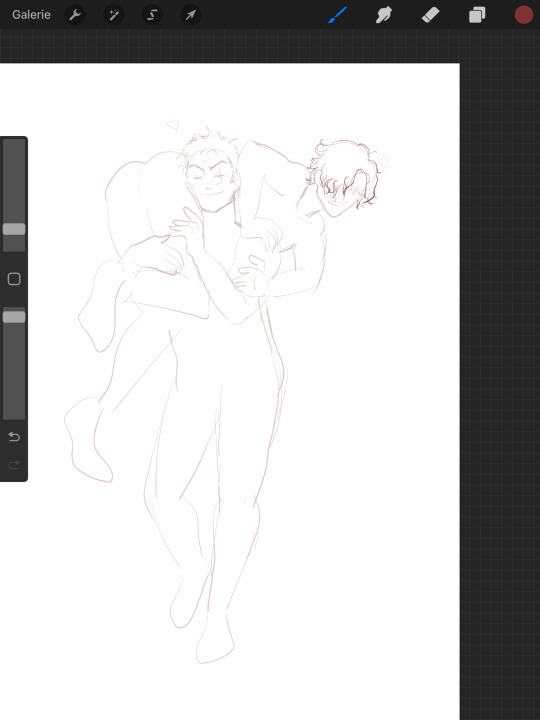The height and width of the screenshot is (720, 540).
Task: Open the red active color swatch
Action: (x=523, y=15)
